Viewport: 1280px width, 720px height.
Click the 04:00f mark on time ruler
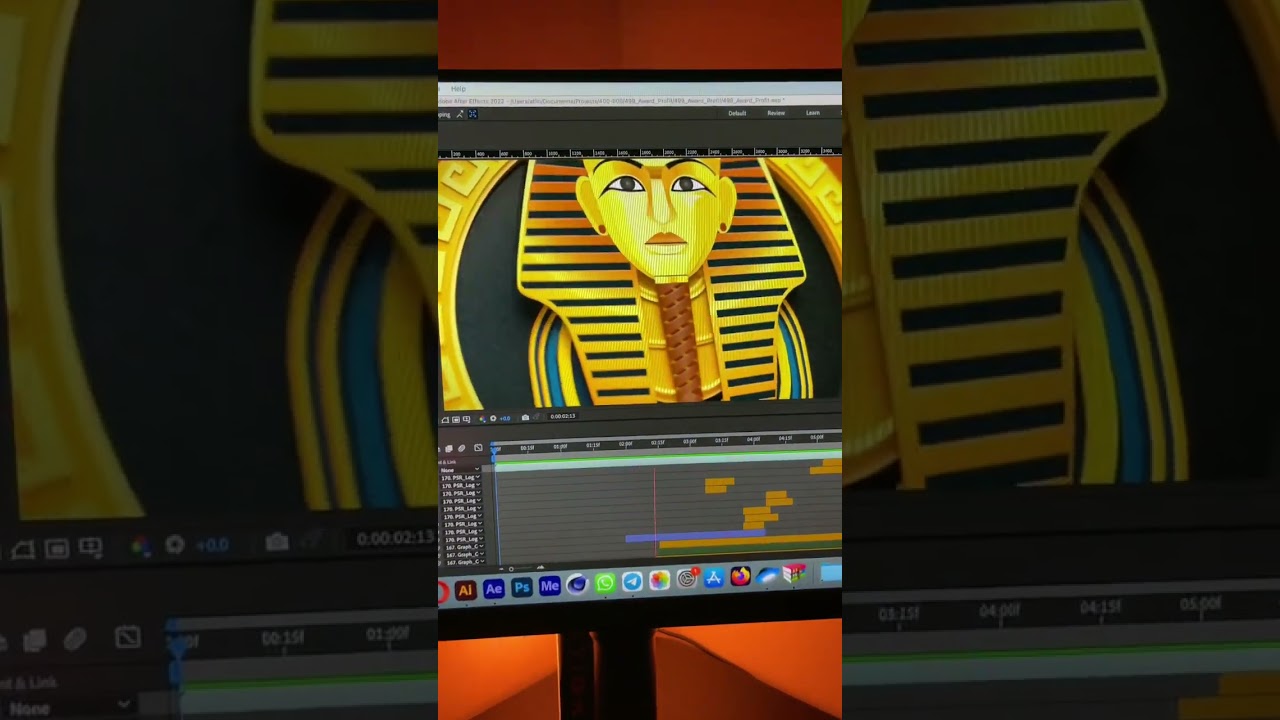point(754,439)
